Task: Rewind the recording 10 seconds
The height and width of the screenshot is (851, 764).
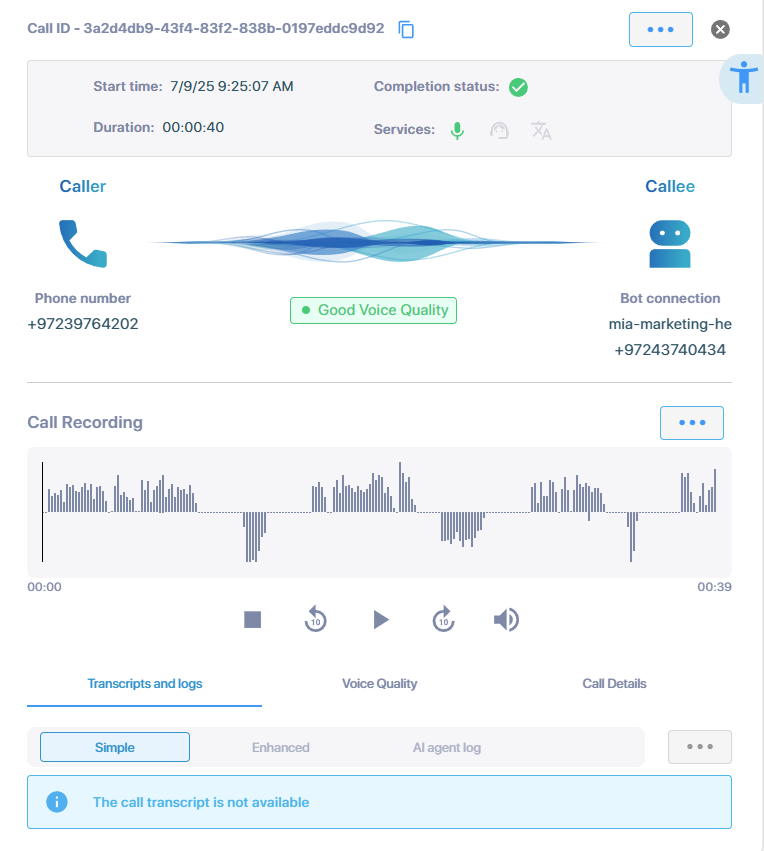Action: (x=315, y=619)
